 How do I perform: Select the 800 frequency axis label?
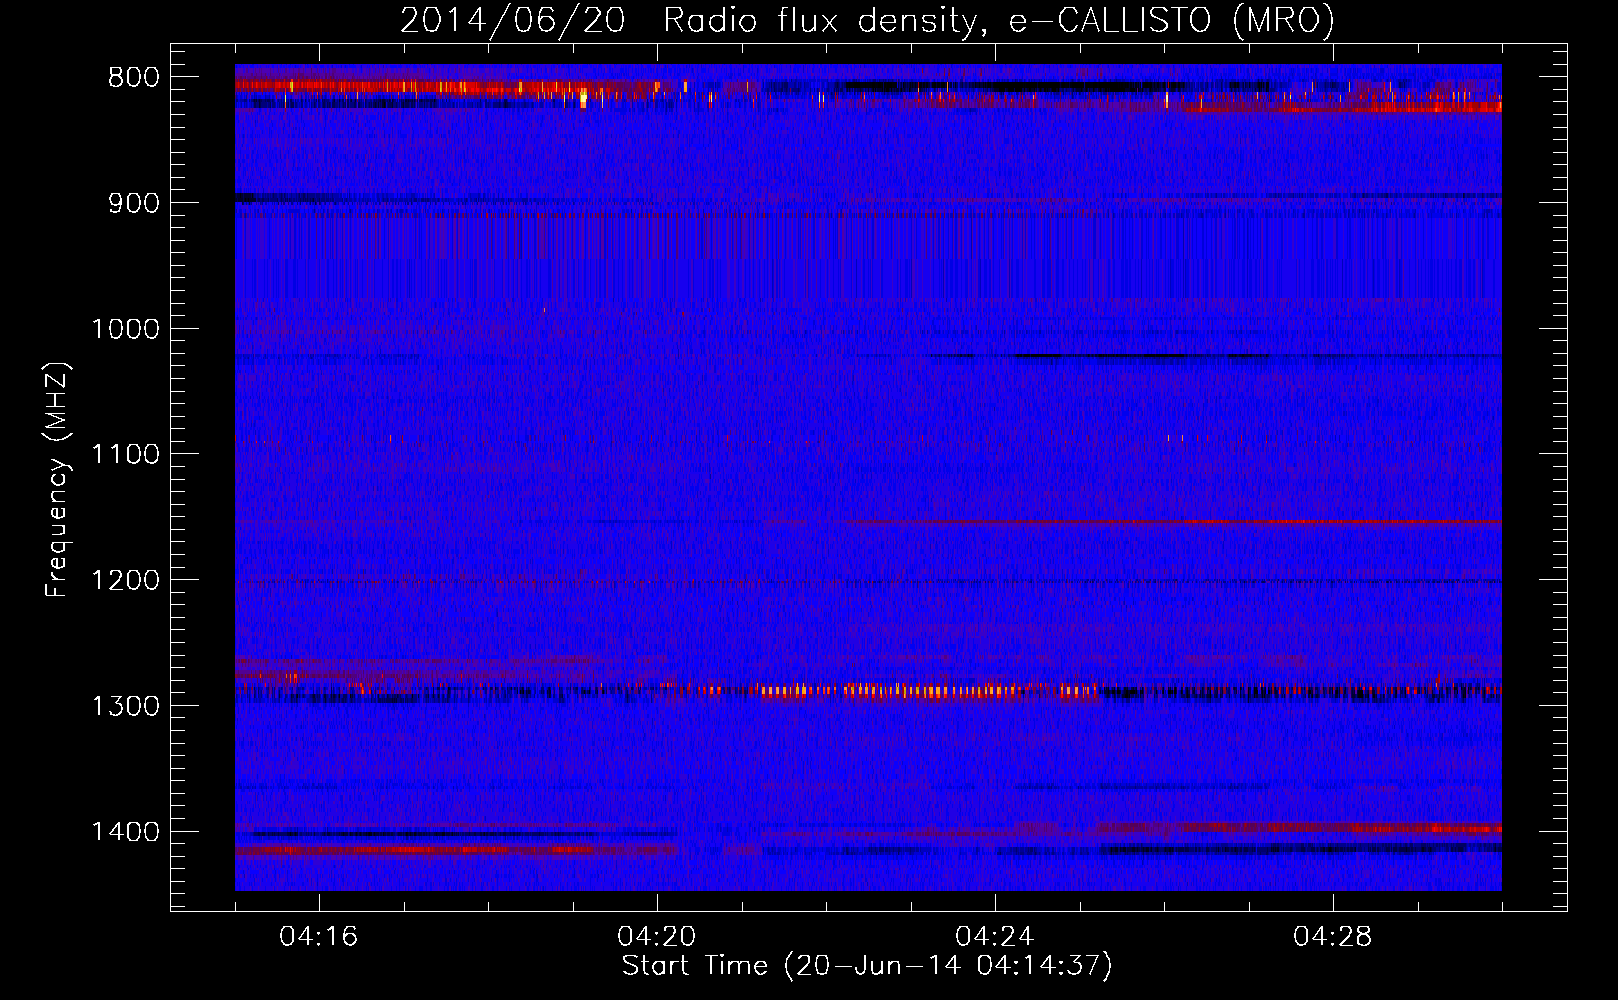[x=133, y=78]
